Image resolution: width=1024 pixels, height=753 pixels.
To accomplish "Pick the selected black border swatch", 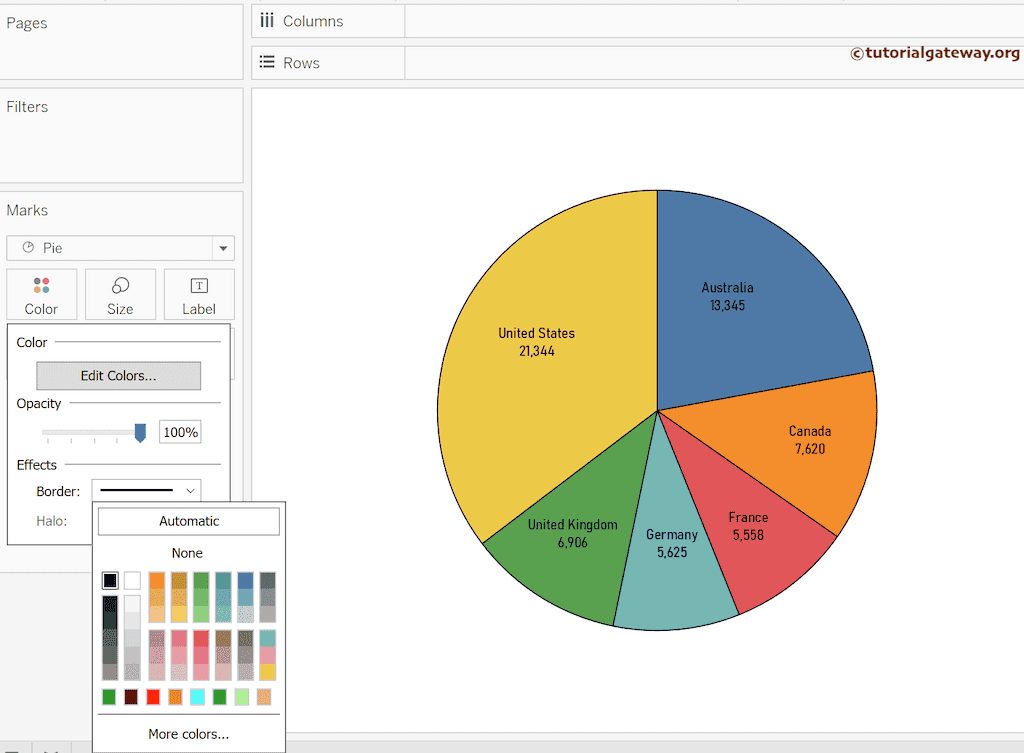I will click(110, 580).
